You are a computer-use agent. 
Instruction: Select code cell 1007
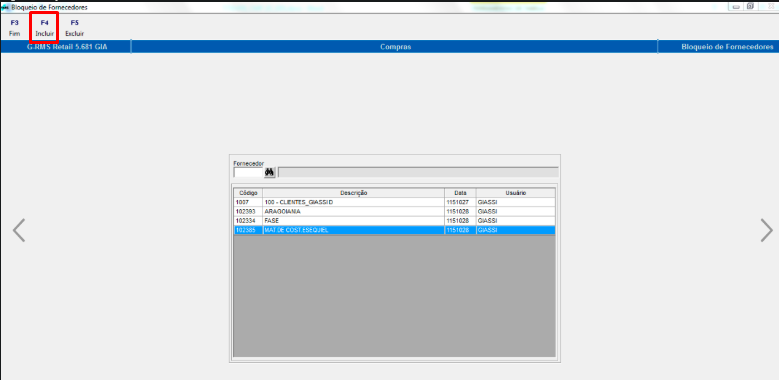248,202
